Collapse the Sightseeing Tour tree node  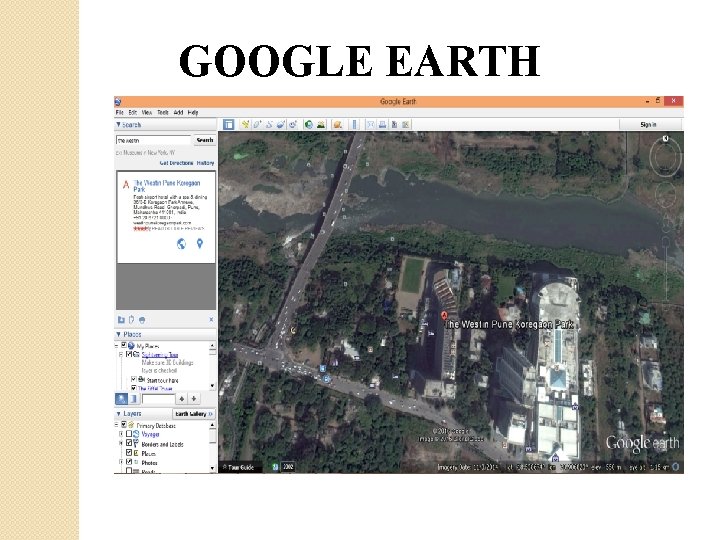tap(121, 354)
